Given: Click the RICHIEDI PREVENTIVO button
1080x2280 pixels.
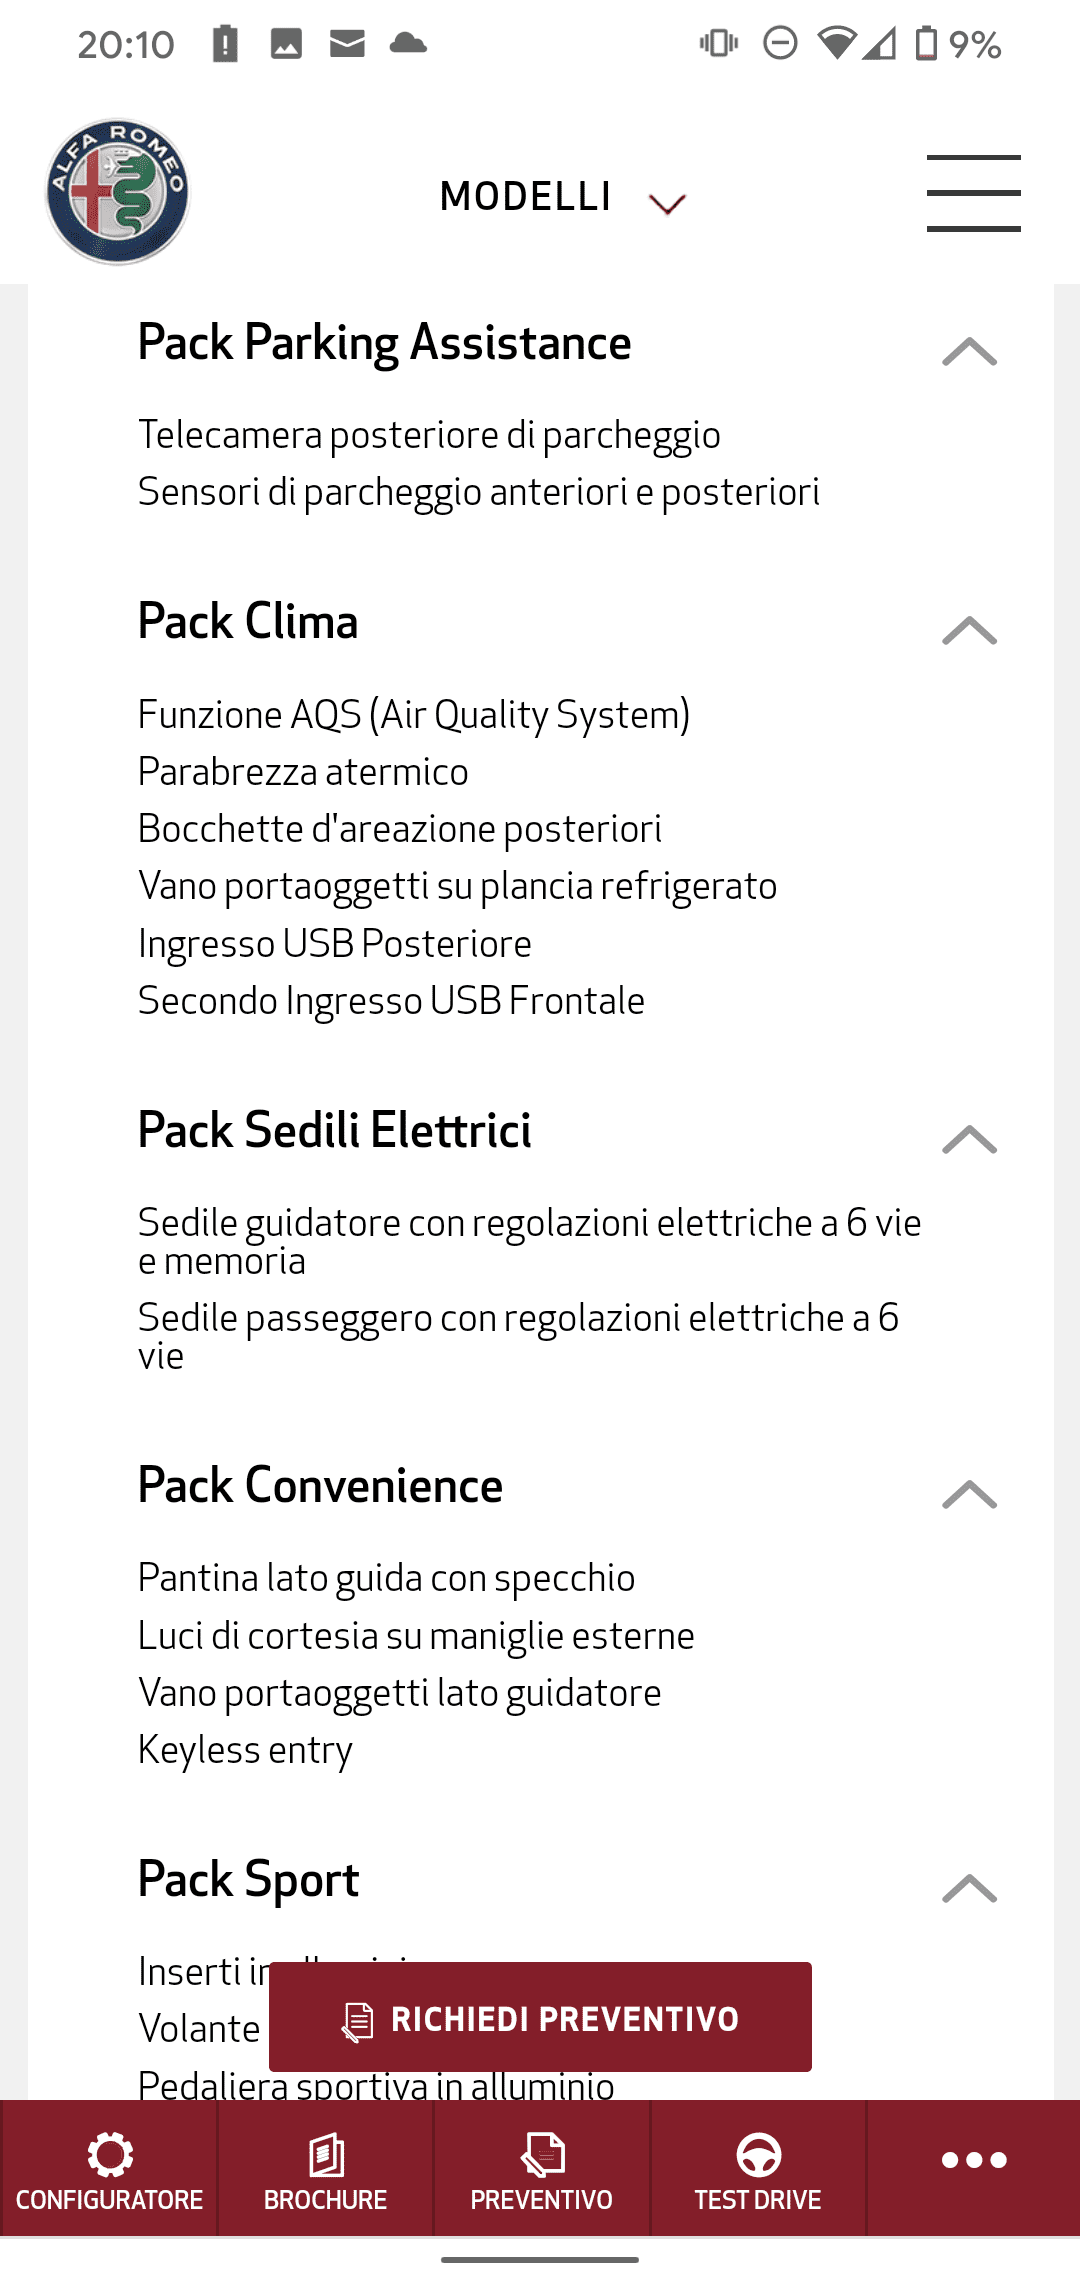Looking at the screenshot, I should coord(540,2018).
